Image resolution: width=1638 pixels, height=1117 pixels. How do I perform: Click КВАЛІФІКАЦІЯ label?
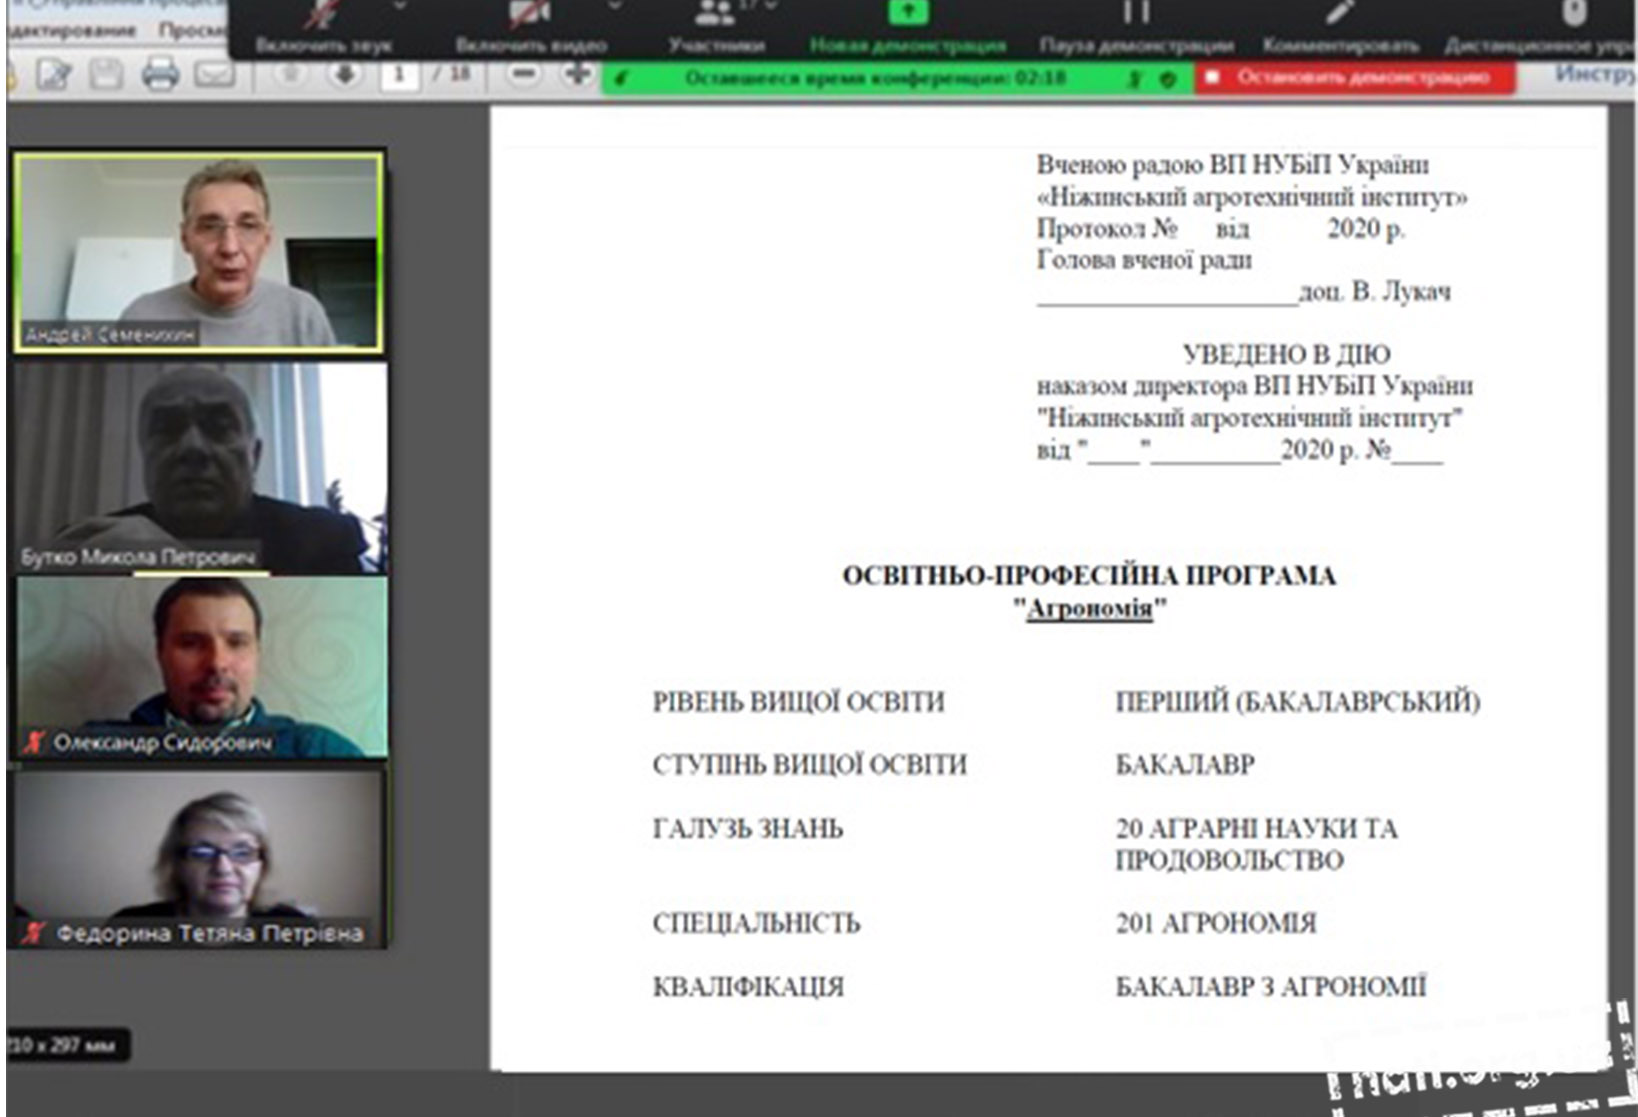click(x=748, y=987)
